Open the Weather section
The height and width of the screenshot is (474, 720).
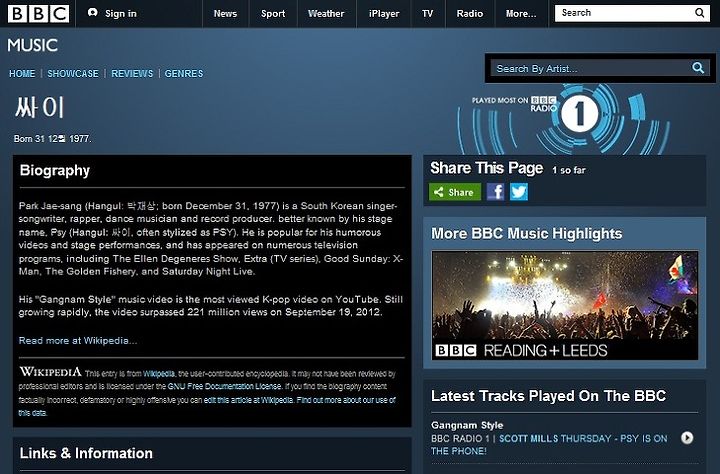(x=326, y=14)
